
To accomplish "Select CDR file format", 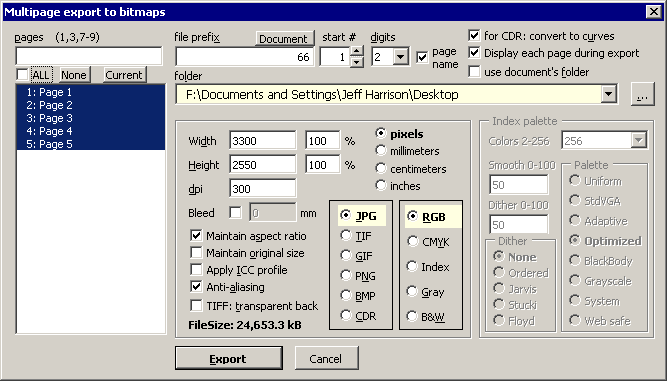I will [x=346, y=315].
